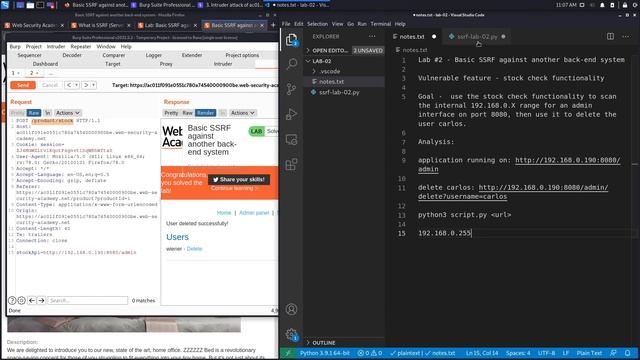The image size is (640, 360).
Task: Click 'UTF-8' encoding in status bar
Action: (546, 353)
